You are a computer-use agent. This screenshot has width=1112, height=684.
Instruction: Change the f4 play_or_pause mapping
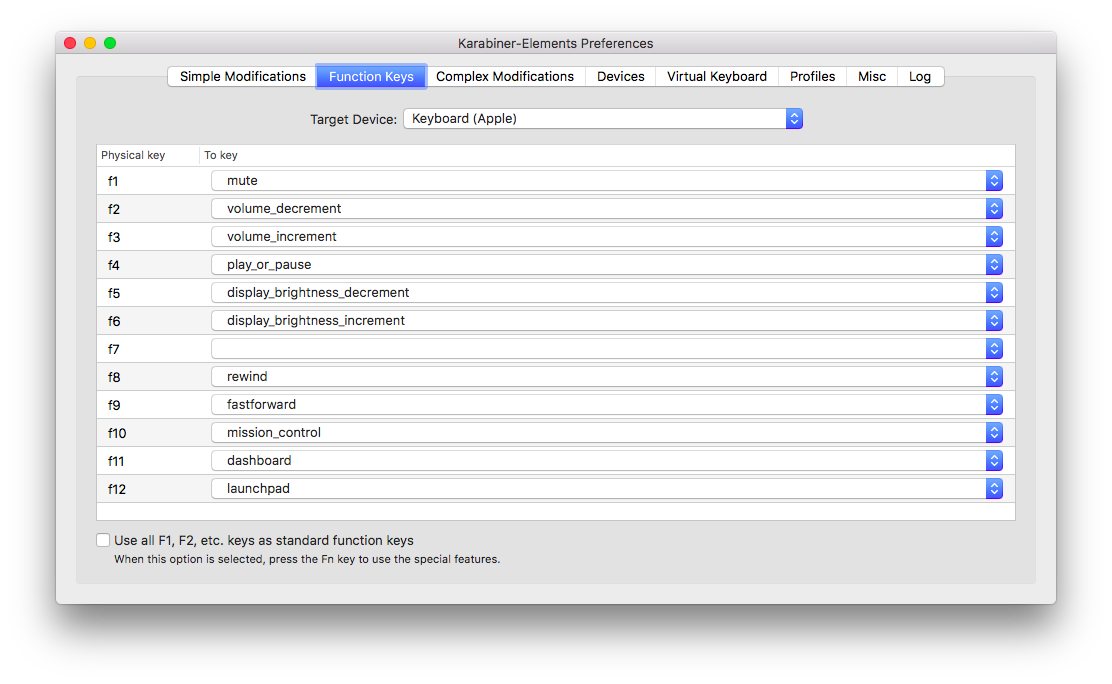[x=607, y=265]
